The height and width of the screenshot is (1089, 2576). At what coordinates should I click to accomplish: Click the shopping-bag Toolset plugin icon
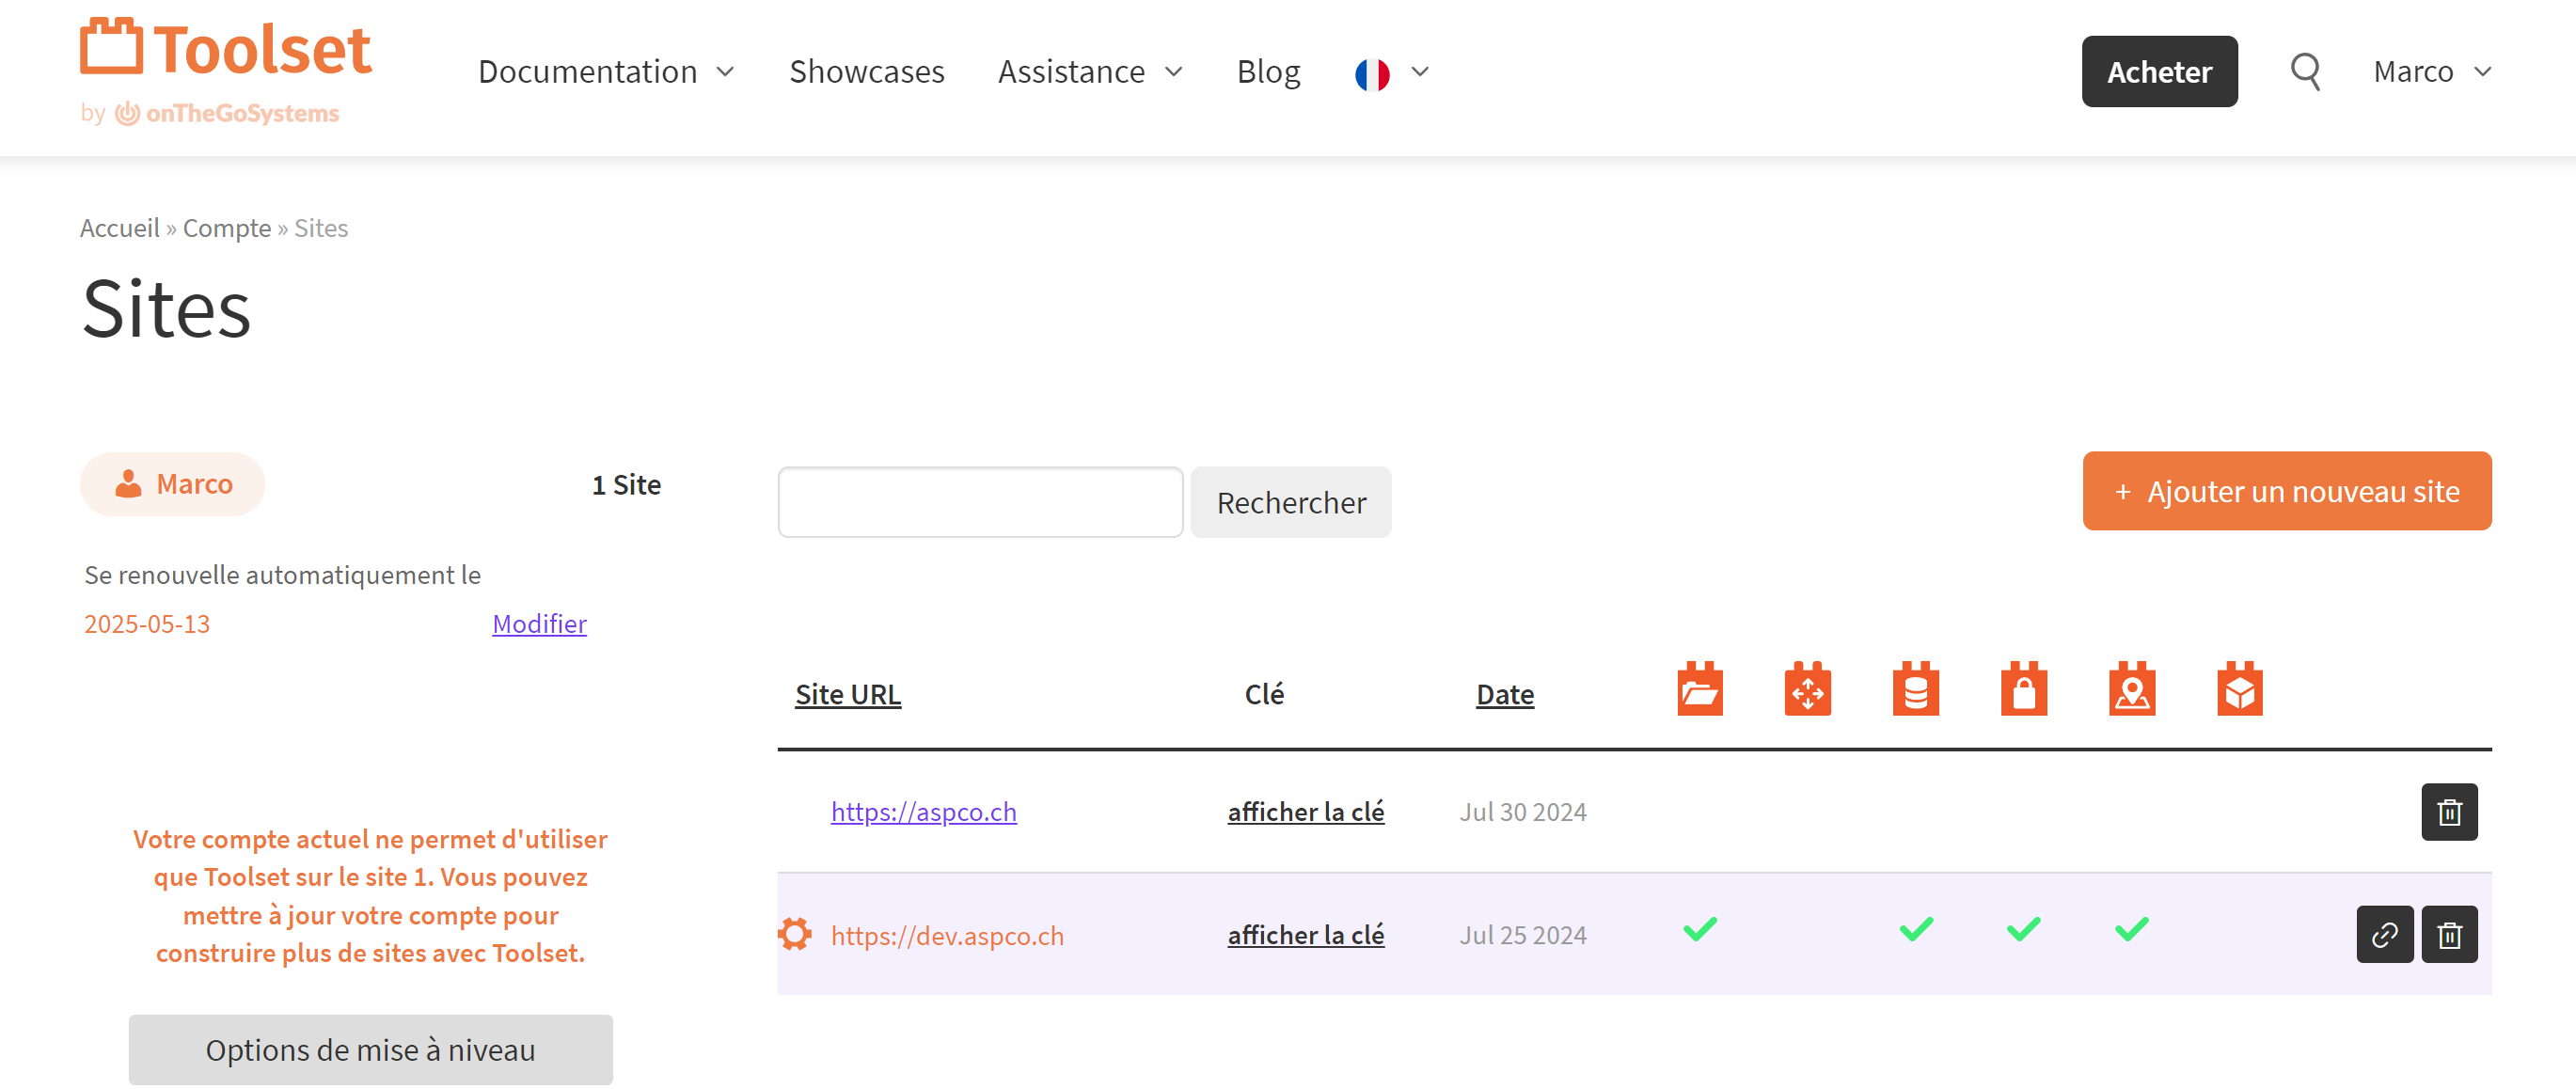point(2023,690)
